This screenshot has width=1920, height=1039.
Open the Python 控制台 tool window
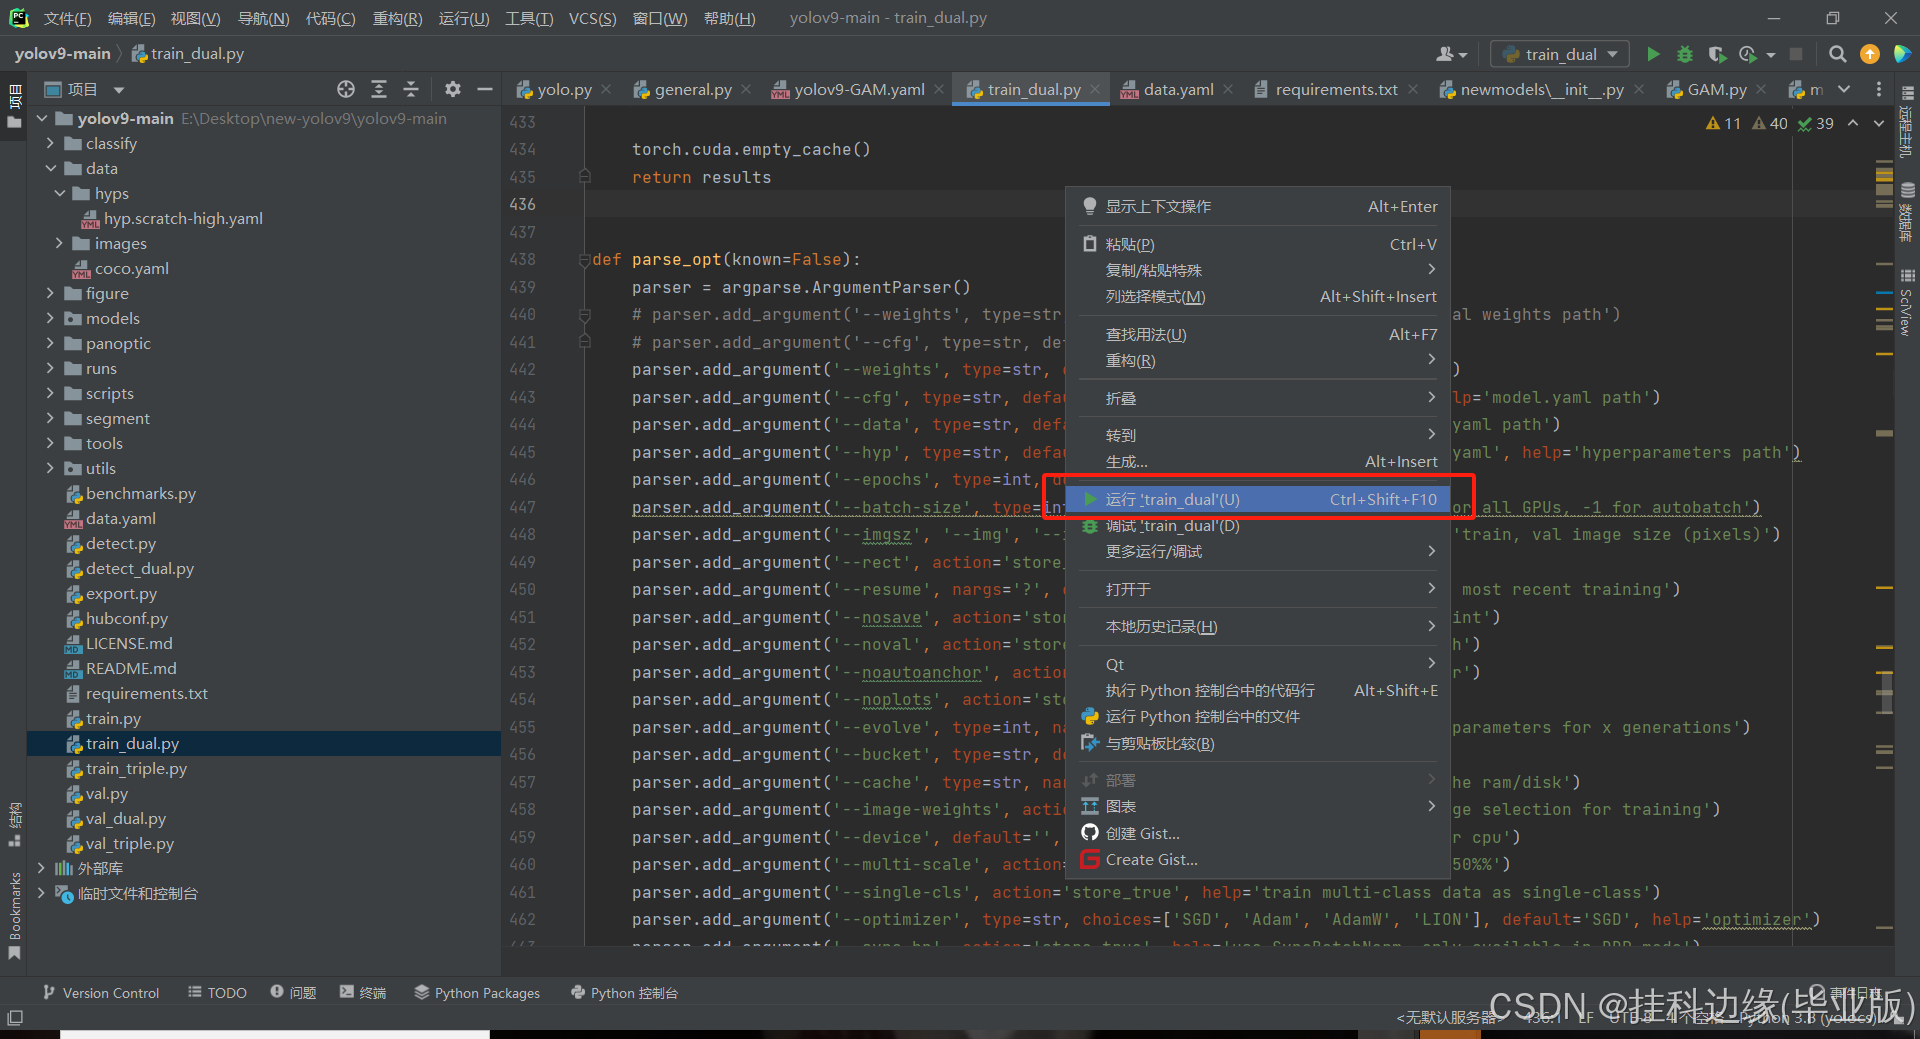(x=624, y=993)
